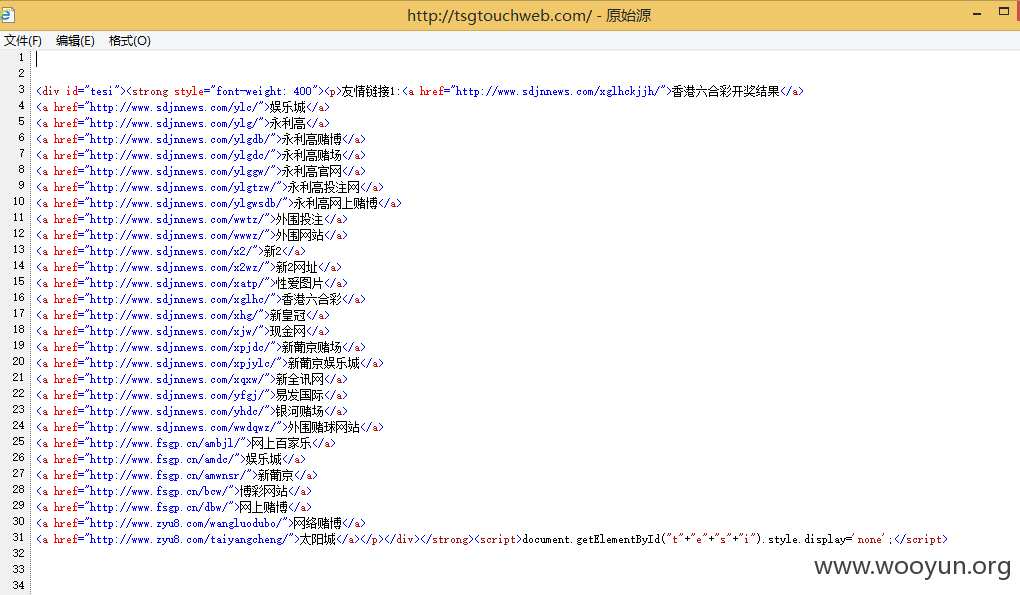Click the text 香港六合彩开奖结果 on line 3
Viewport: 1020px width, 595px height.
tap(725, 91)
